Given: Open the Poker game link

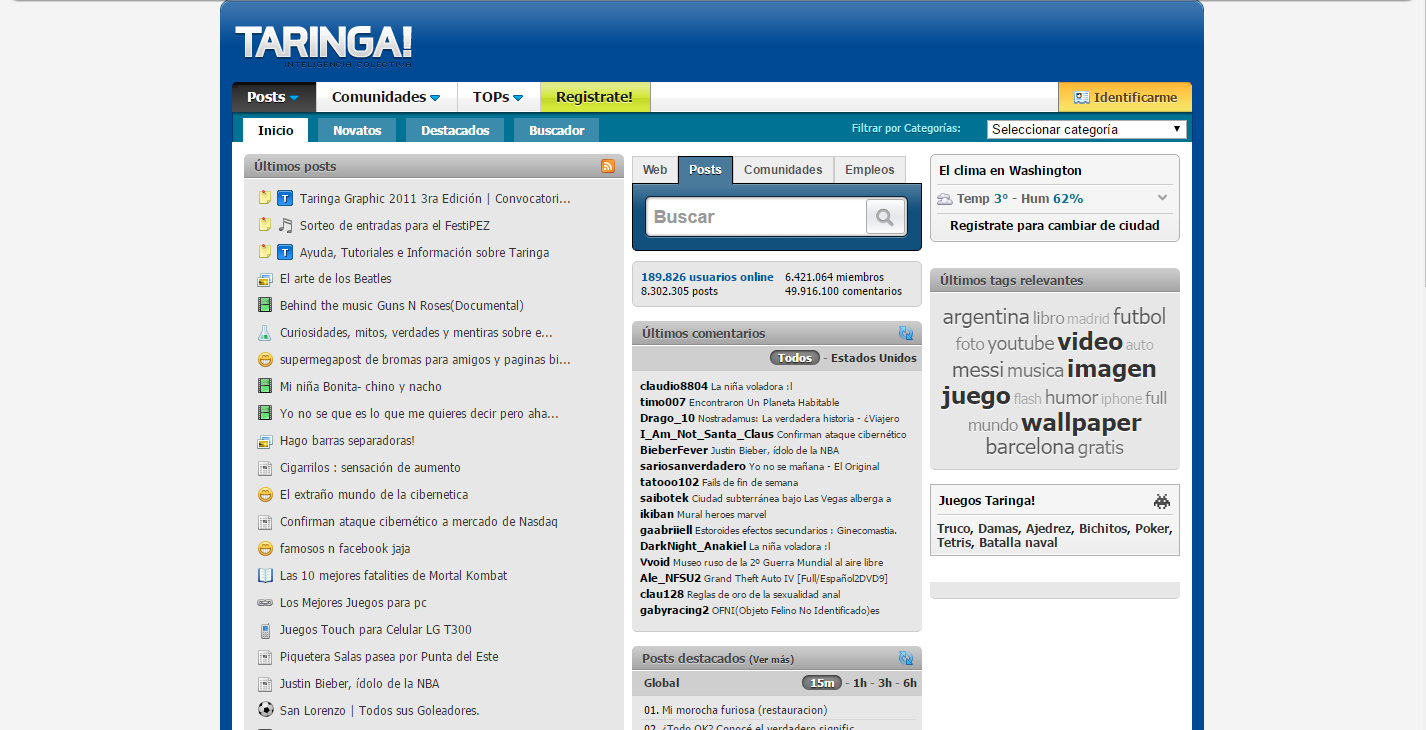Looking at the screenshot, I should [x=1152, y=528].
